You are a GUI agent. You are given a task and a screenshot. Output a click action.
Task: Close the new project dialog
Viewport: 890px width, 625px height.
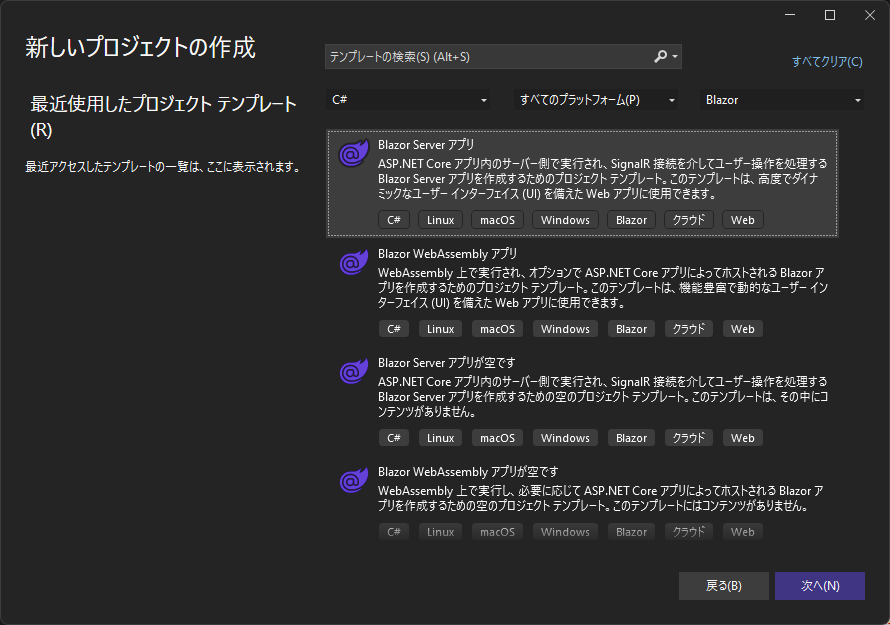click(x=870, y=15)
